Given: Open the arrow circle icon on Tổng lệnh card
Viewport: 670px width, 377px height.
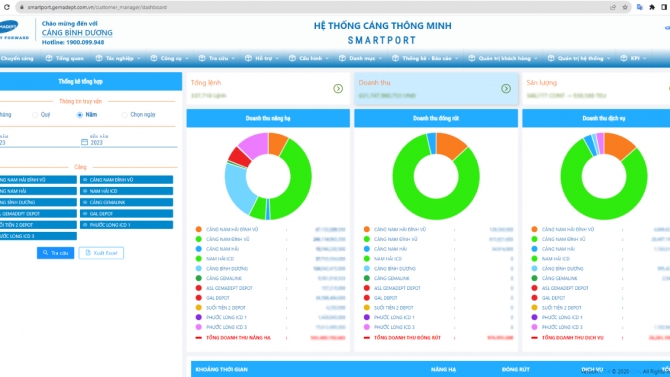Looking at the screenshot, I should [338, 88].
